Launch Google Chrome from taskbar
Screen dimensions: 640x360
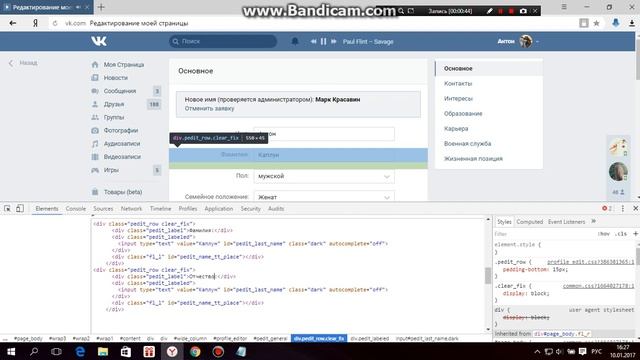195,351
